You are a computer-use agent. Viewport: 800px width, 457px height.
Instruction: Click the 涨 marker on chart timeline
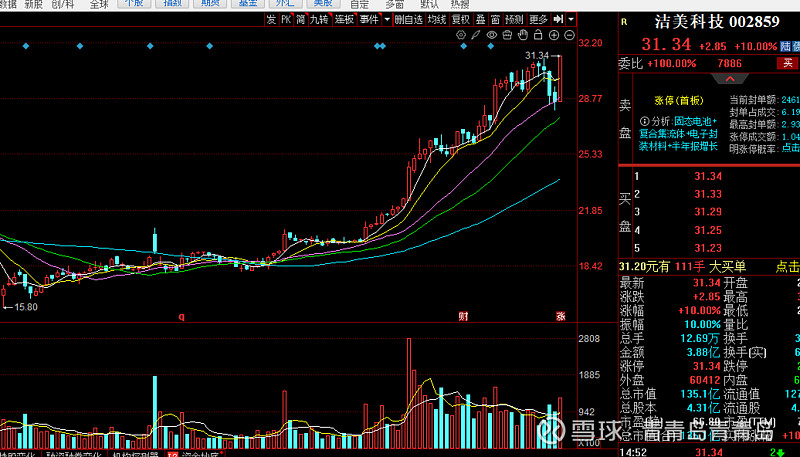tap(560, 317)
